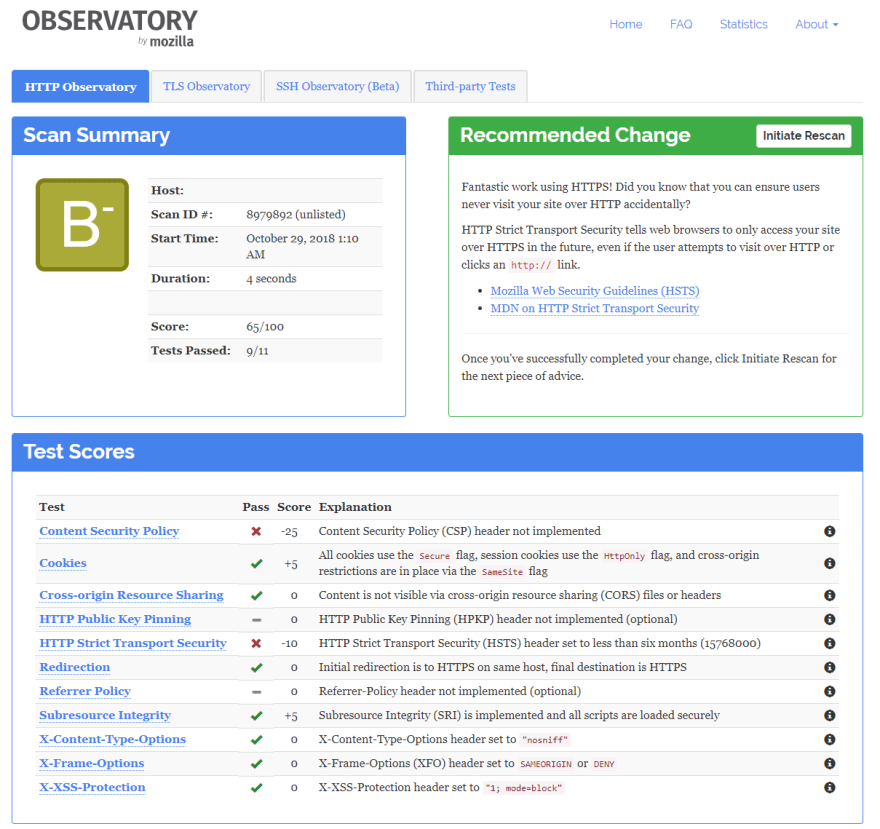Open the Cookies row info icon
880x829 pixels.
pyautogui.click(x=829, y=563)
